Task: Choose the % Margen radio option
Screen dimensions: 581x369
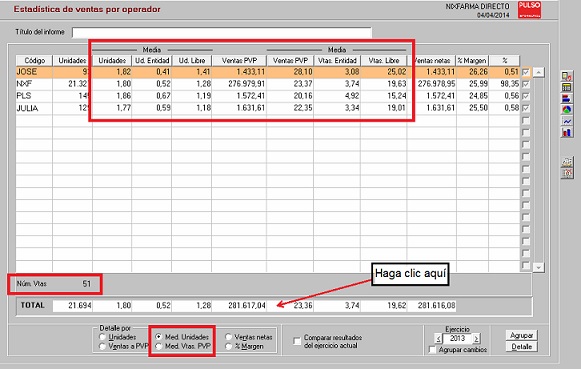Action: coord(228,346)
